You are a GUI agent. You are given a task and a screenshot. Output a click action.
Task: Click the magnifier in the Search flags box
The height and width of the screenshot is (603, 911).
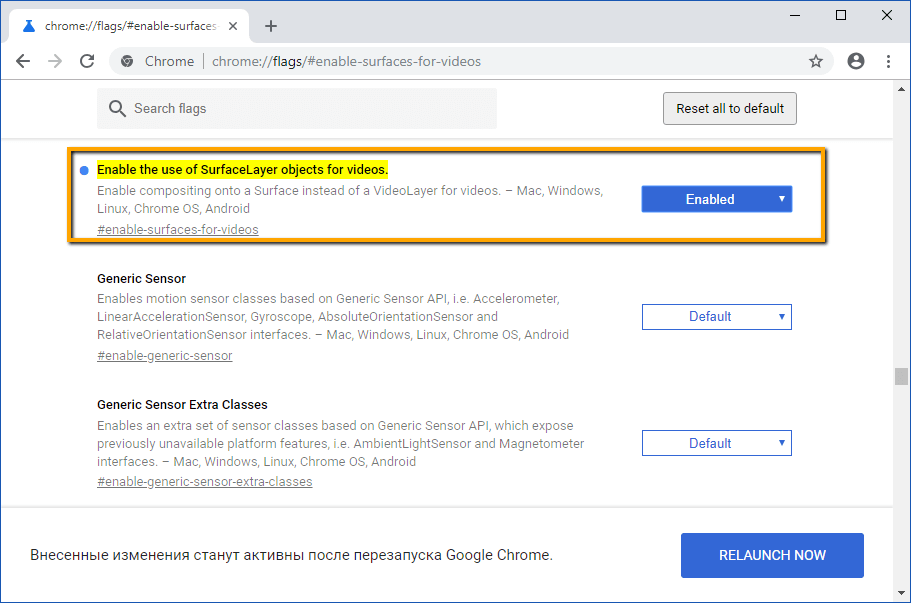[117, 108]
